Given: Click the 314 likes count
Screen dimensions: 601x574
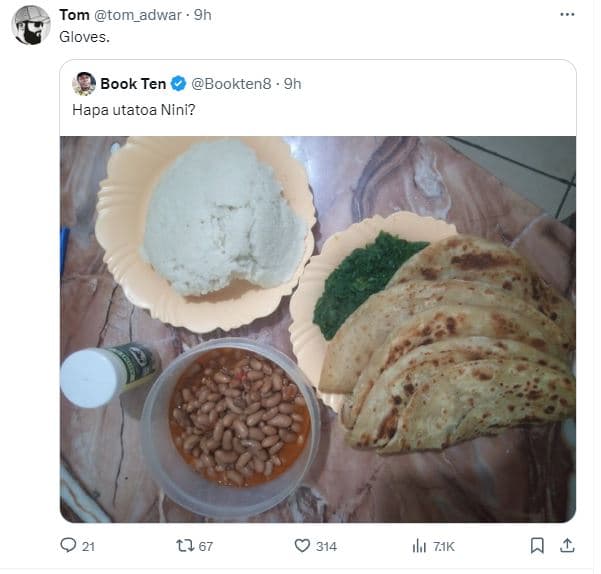Looking at the screenshot, I should 326,546.
